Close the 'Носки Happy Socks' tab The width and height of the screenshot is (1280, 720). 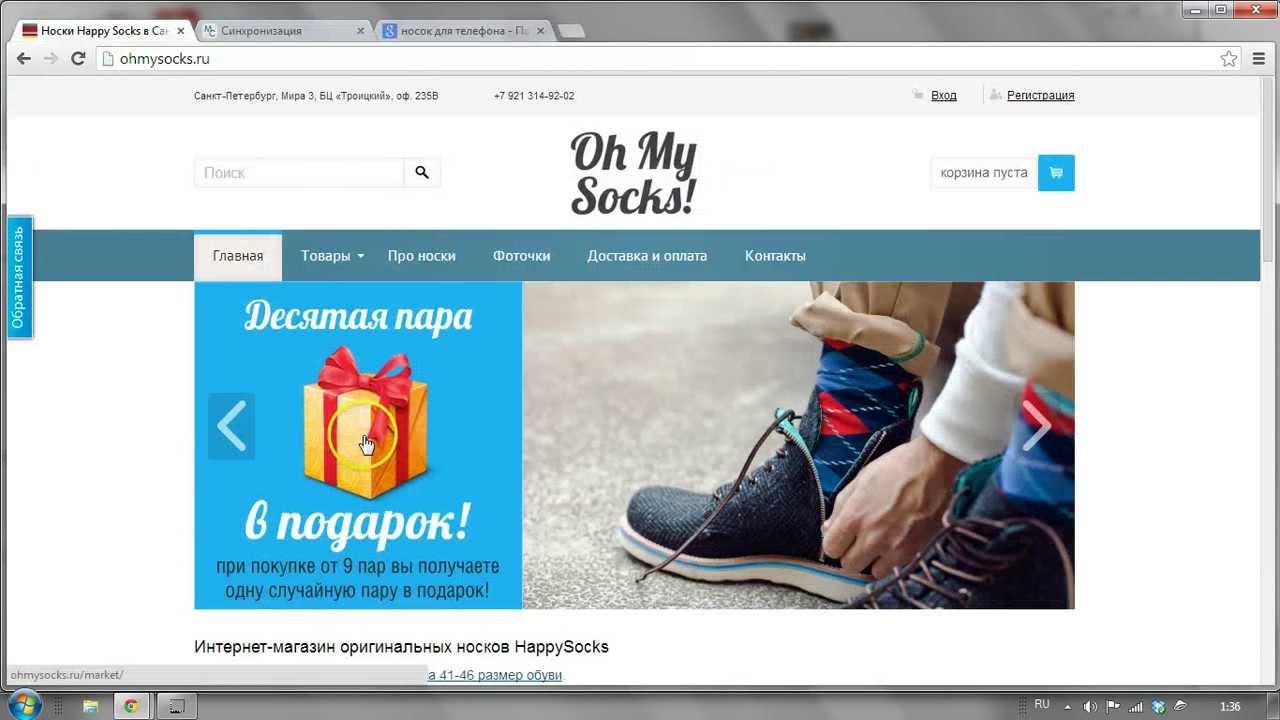(181, 31)
